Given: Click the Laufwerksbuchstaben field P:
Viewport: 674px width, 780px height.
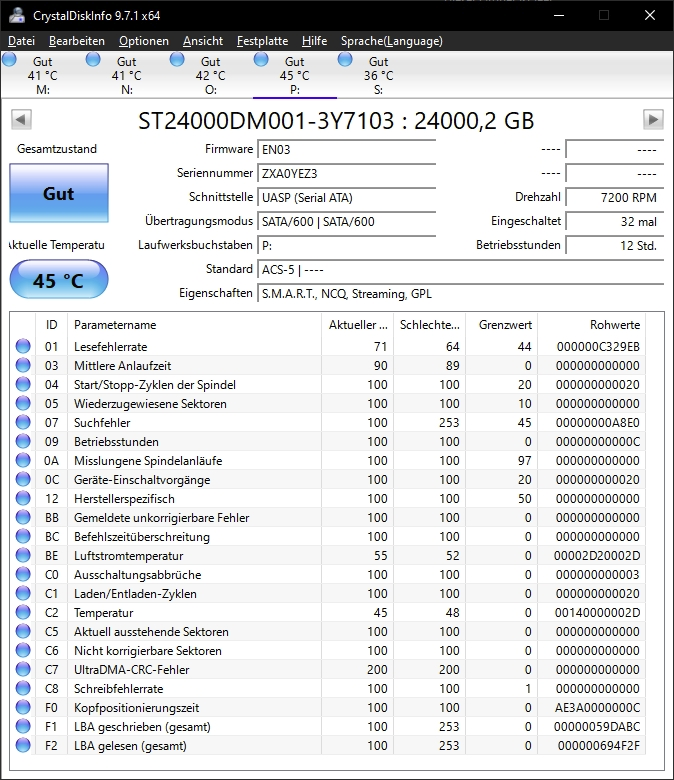Looking at the screenshot, I should click(347, 245).
